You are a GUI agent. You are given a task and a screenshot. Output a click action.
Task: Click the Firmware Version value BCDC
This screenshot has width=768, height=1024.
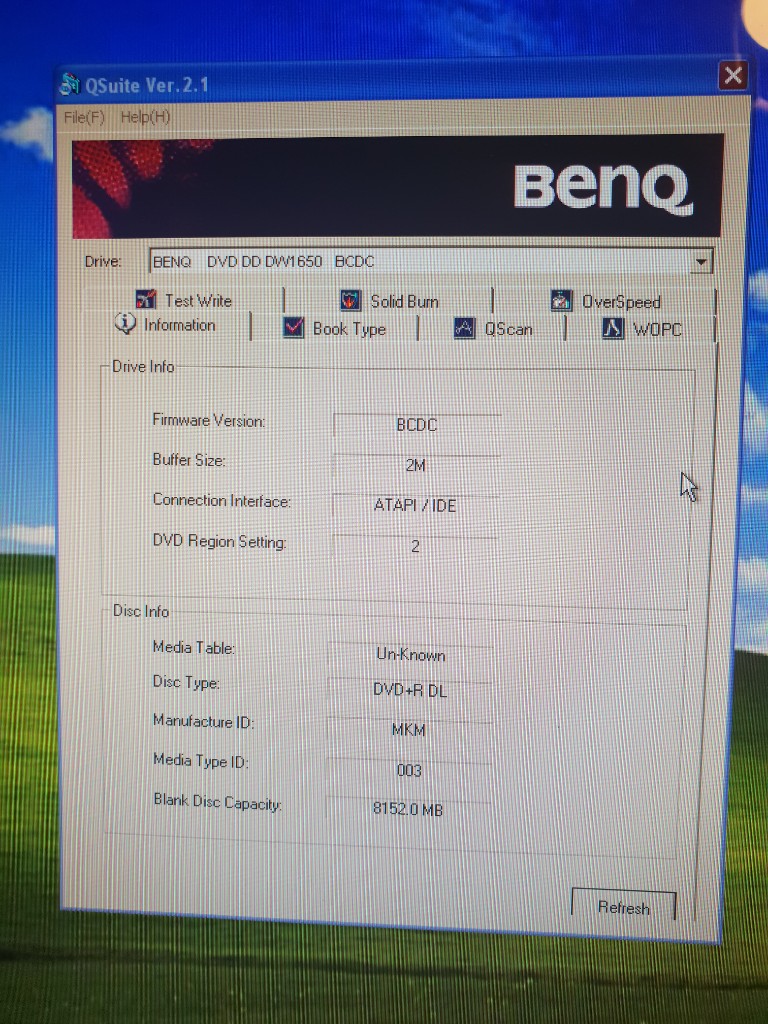(x=417, y=424)
